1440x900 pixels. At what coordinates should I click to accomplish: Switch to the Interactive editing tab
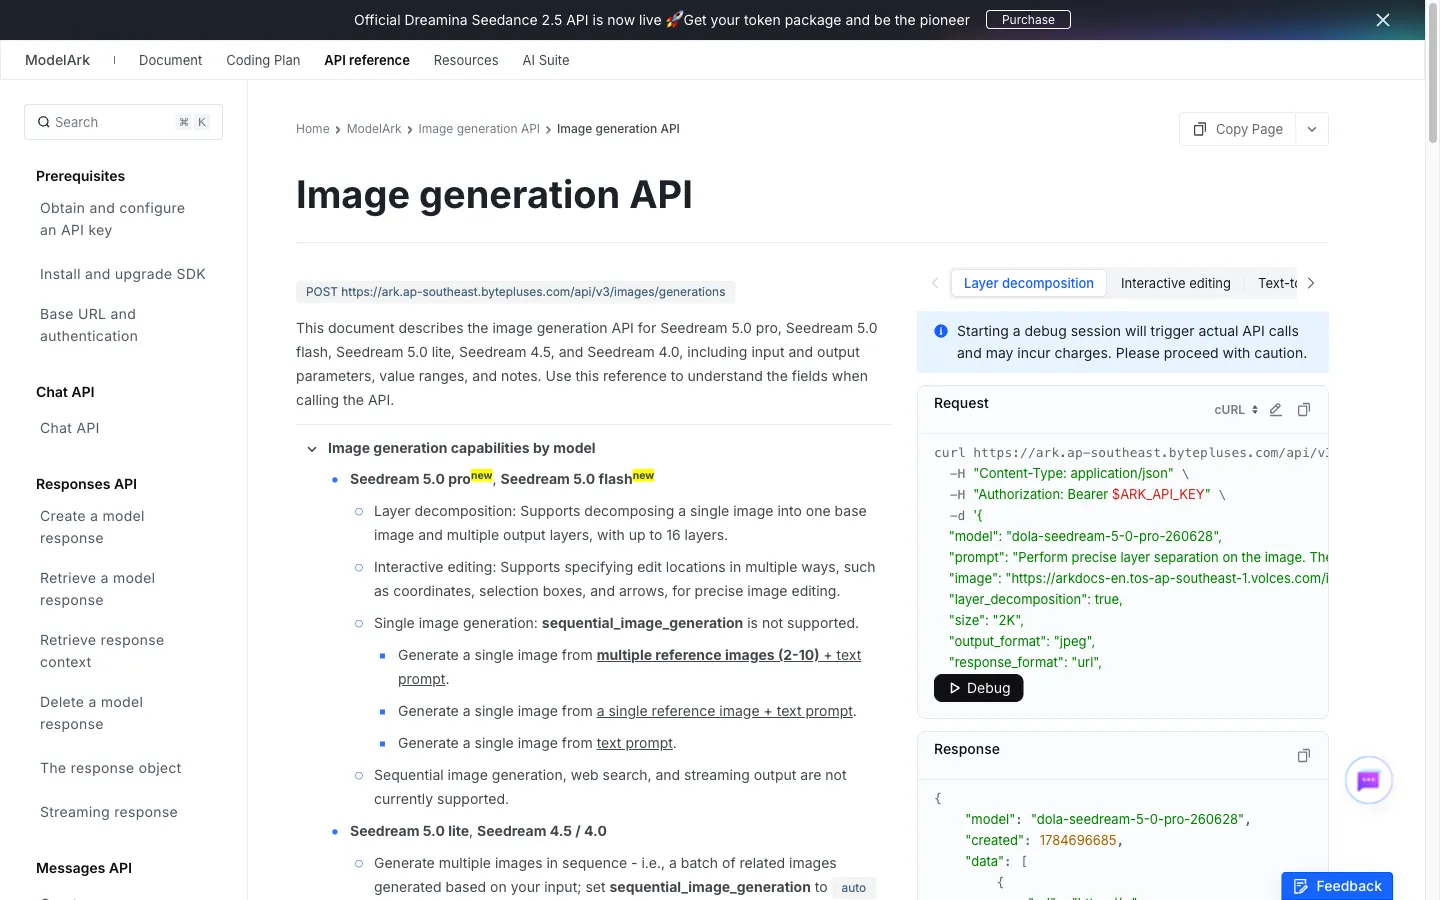pos(1176,283)
